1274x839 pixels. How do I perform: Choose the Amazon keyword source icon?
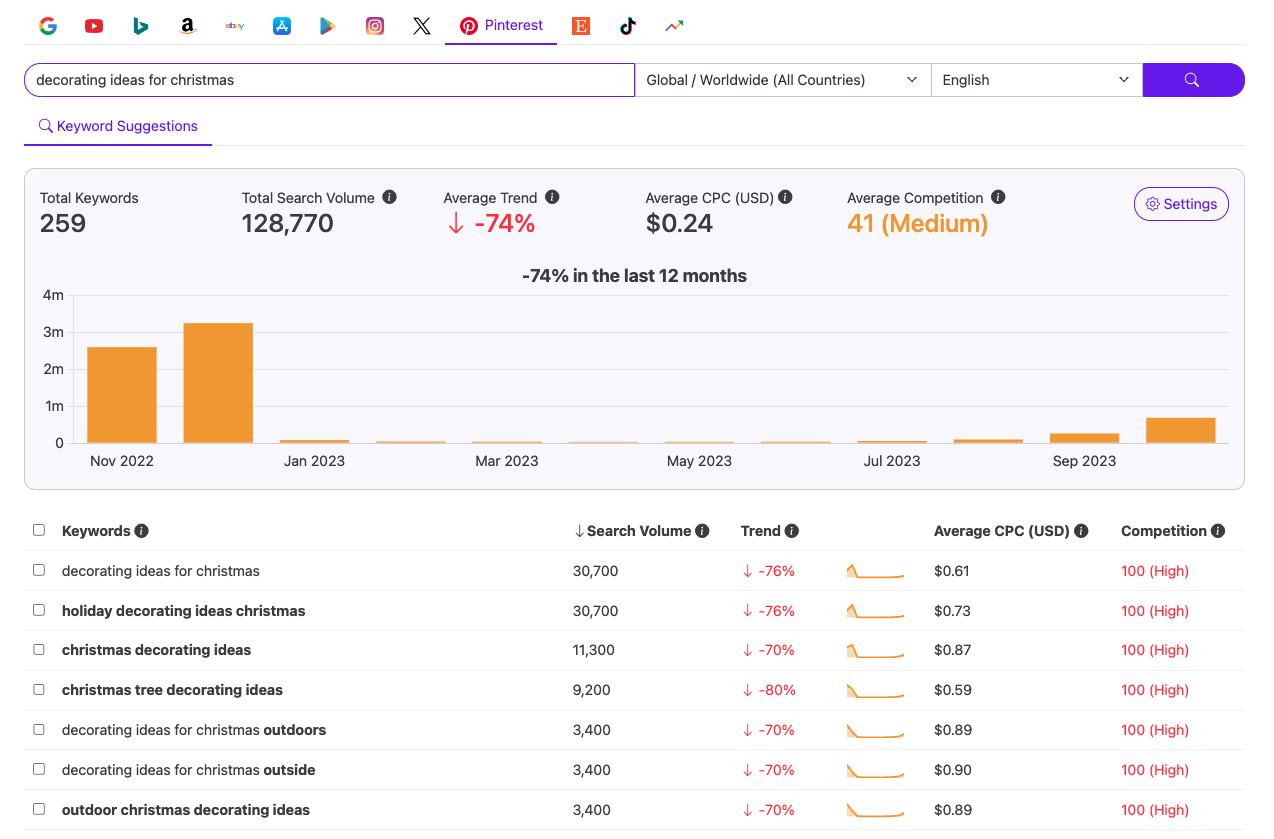click(188, 26)
